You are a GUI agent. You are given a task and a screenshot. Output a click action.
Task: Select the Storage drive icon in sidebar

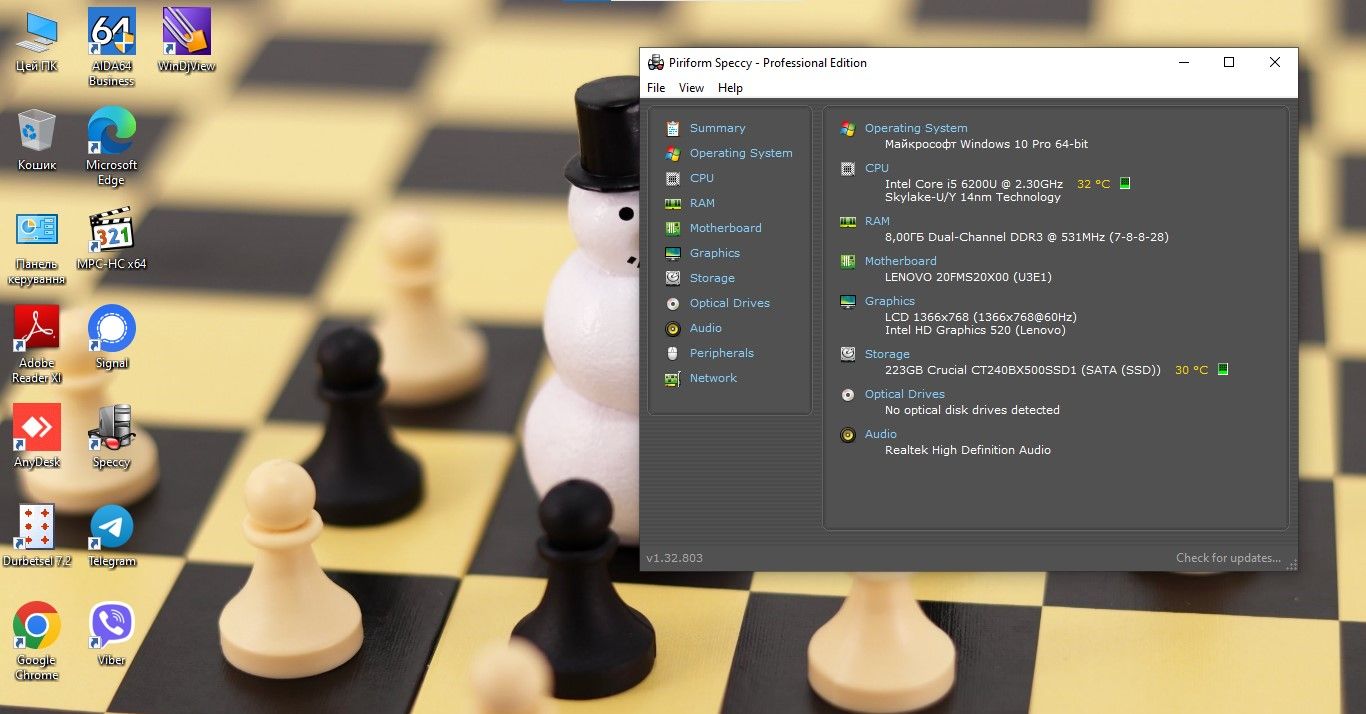pos(673,278)
